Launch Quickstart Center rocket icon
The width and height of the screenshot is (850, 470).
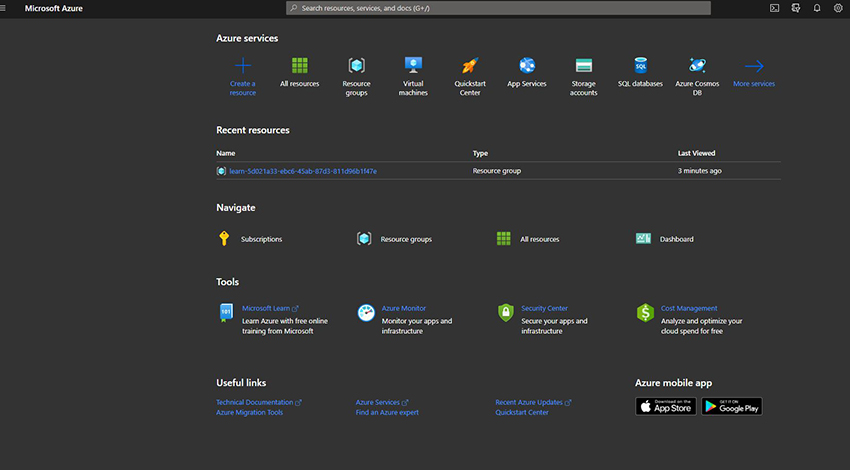pos(470,66)
